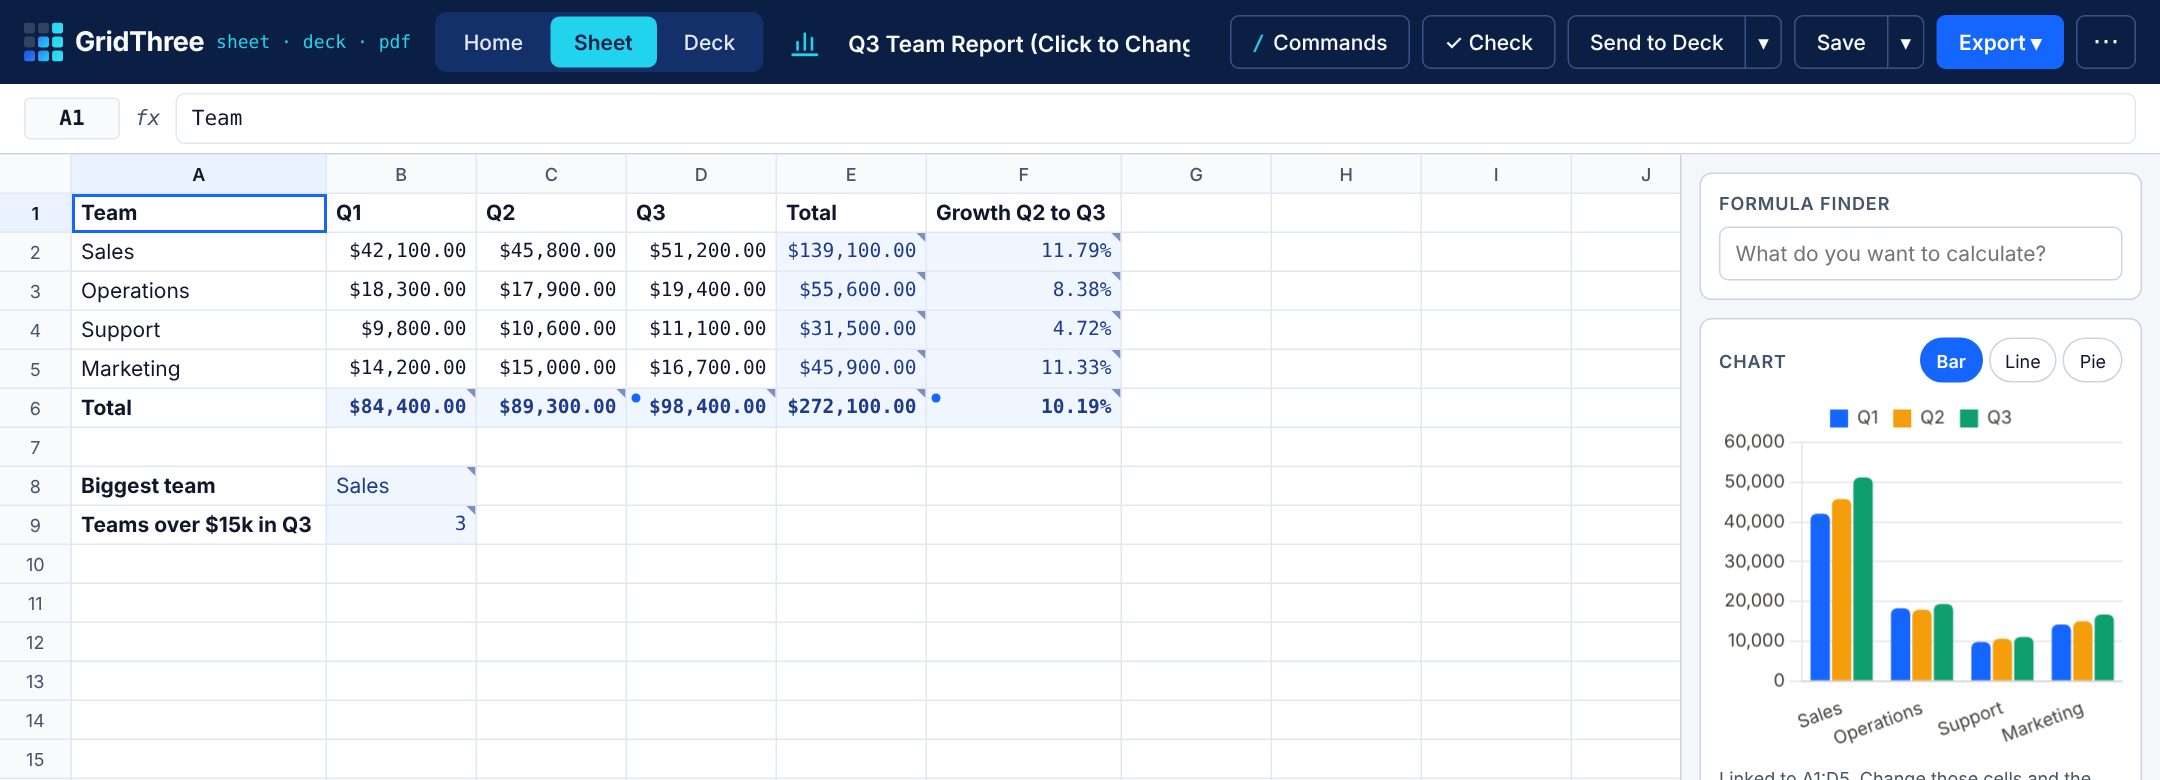Select column B header
This screenshot has height=780, width=2160.
401,174
